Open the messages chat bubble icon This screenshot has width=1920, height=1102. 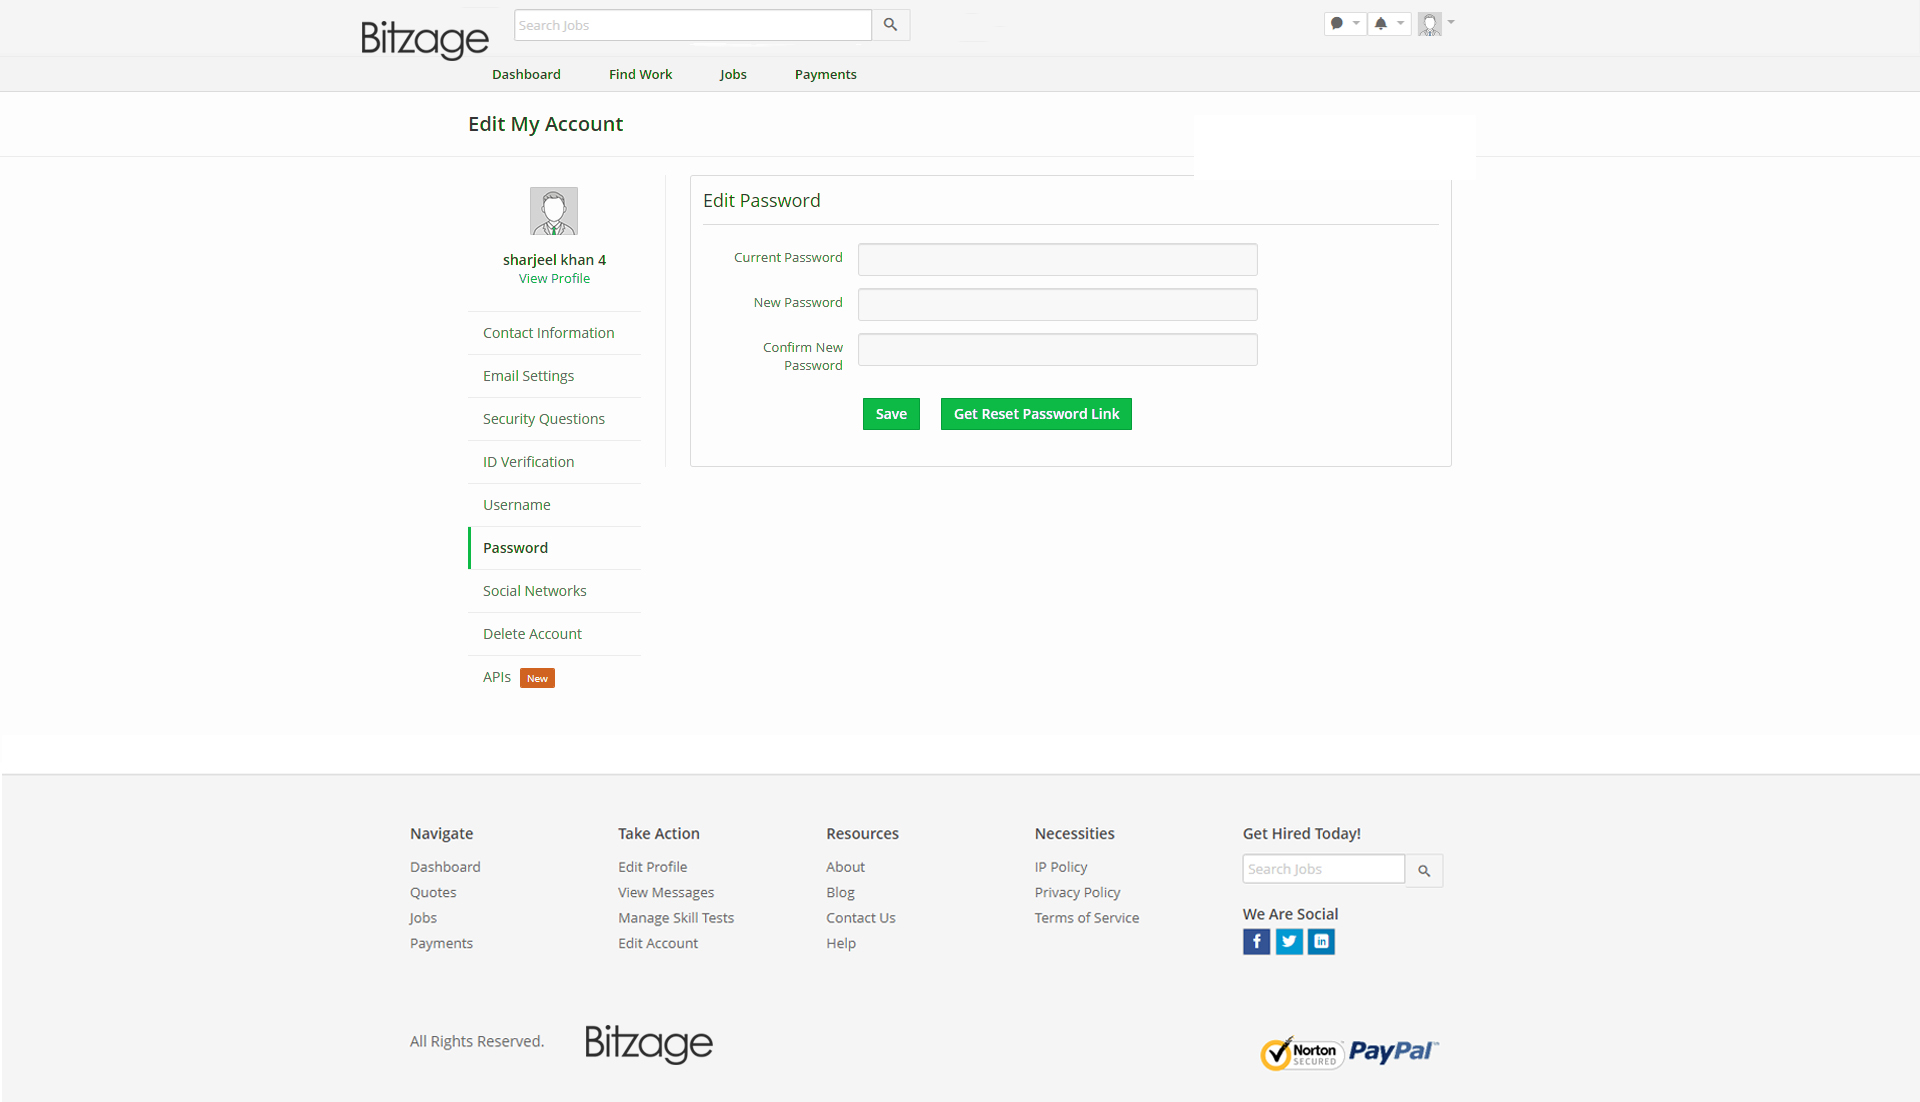tap(1336, 23)
